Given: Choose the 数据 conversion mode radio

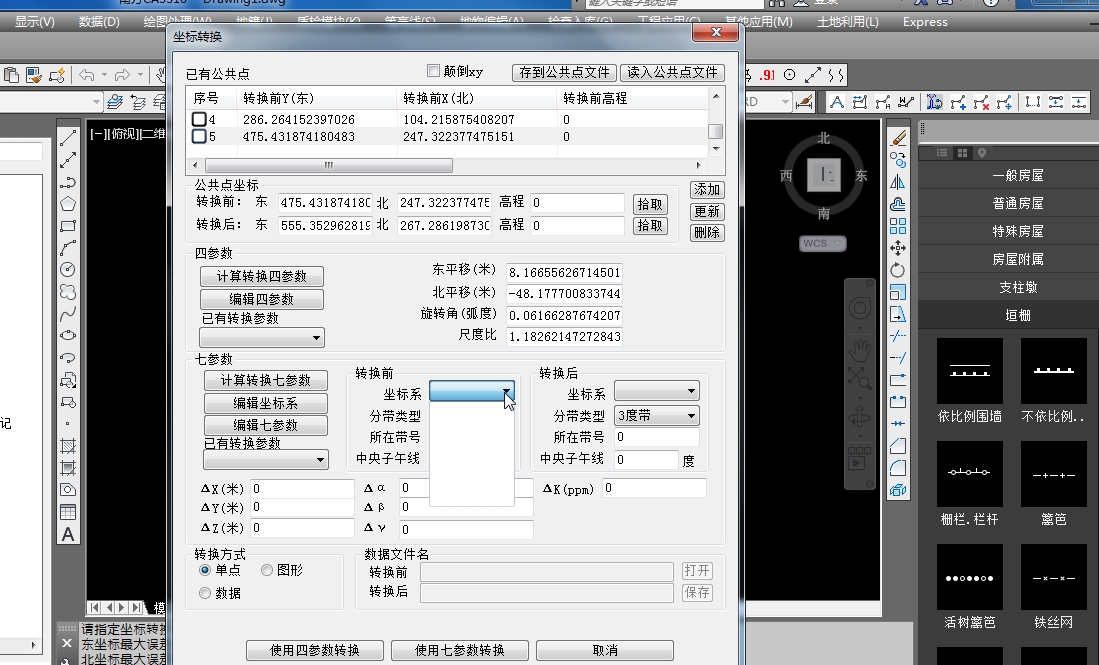Looking at the screenshot, I should (205, 593).
